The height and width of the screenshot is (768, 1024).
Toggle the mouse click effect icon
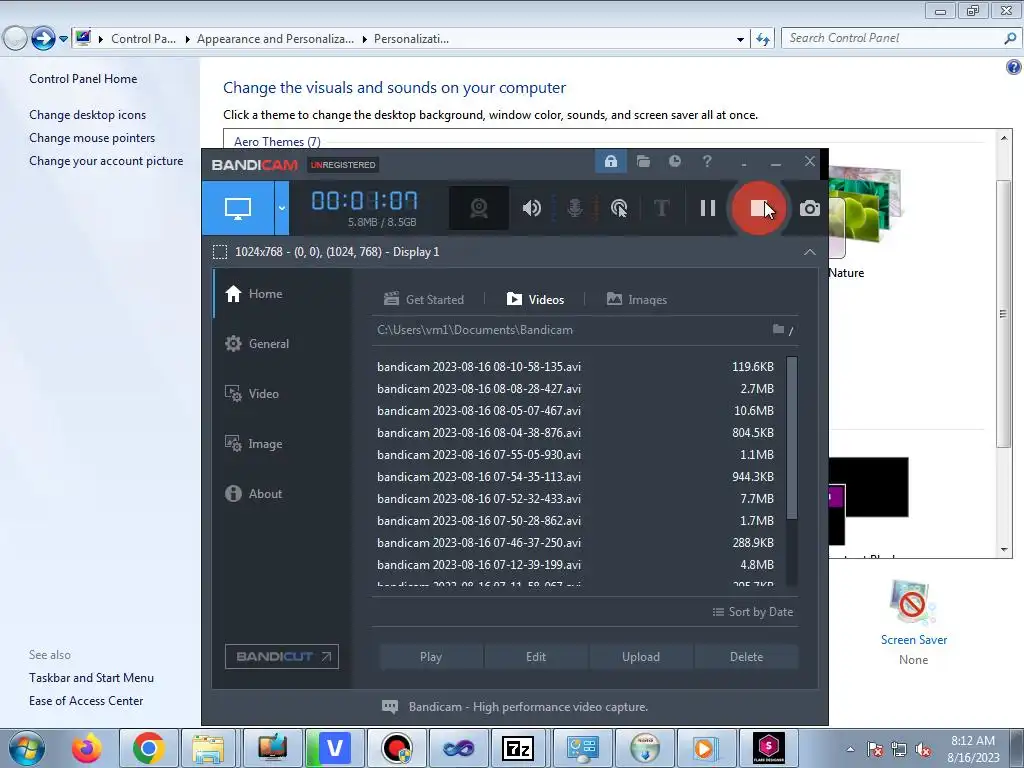tap(618, 208)
